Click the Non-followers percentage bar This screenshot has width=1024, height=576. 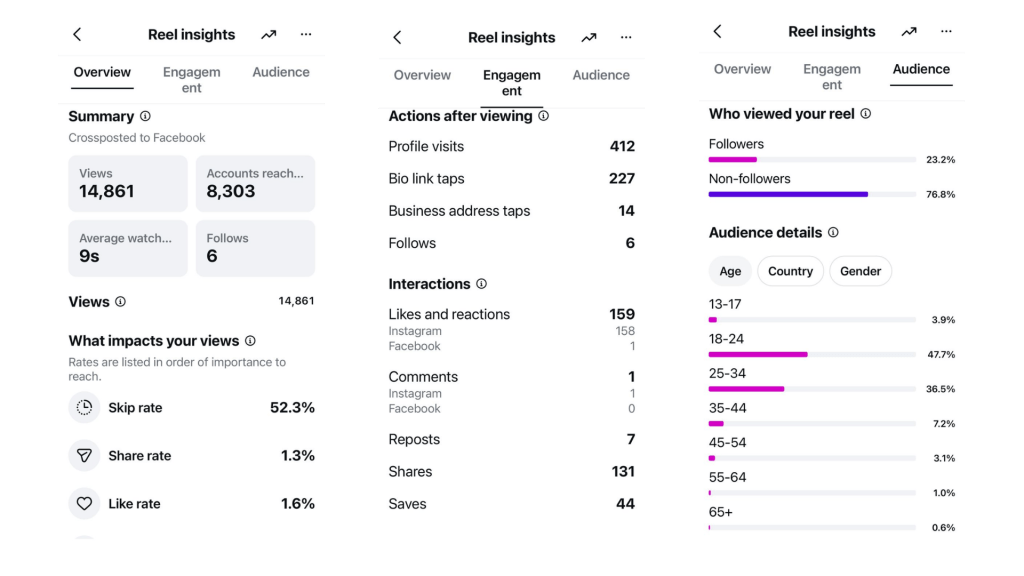point(812,195)
